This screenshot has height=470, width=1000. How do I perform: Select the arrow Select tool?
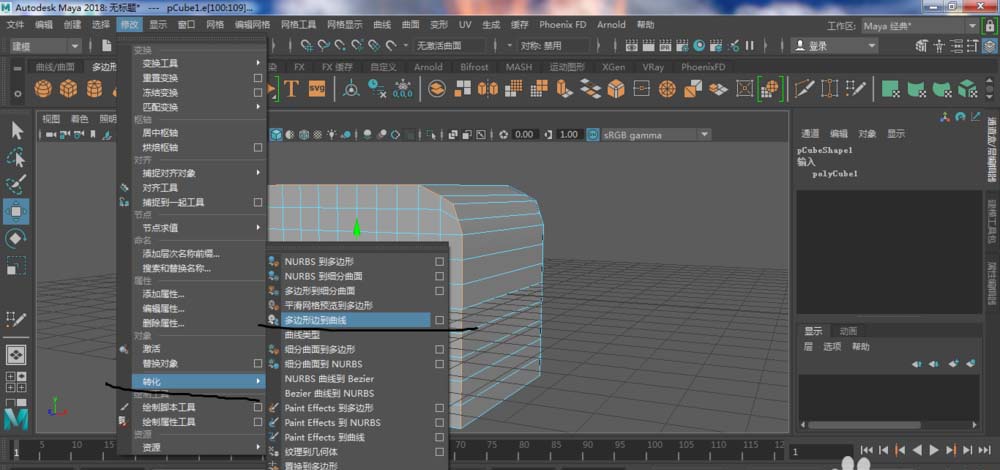point(17,131)
